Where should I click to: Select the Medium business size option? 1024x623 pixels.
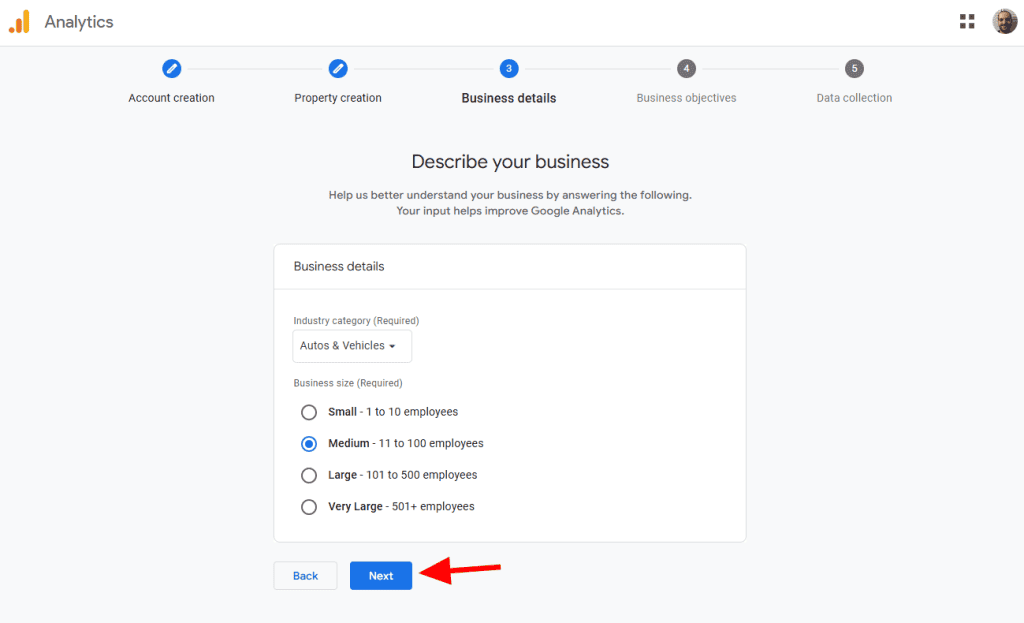[309, 443]
